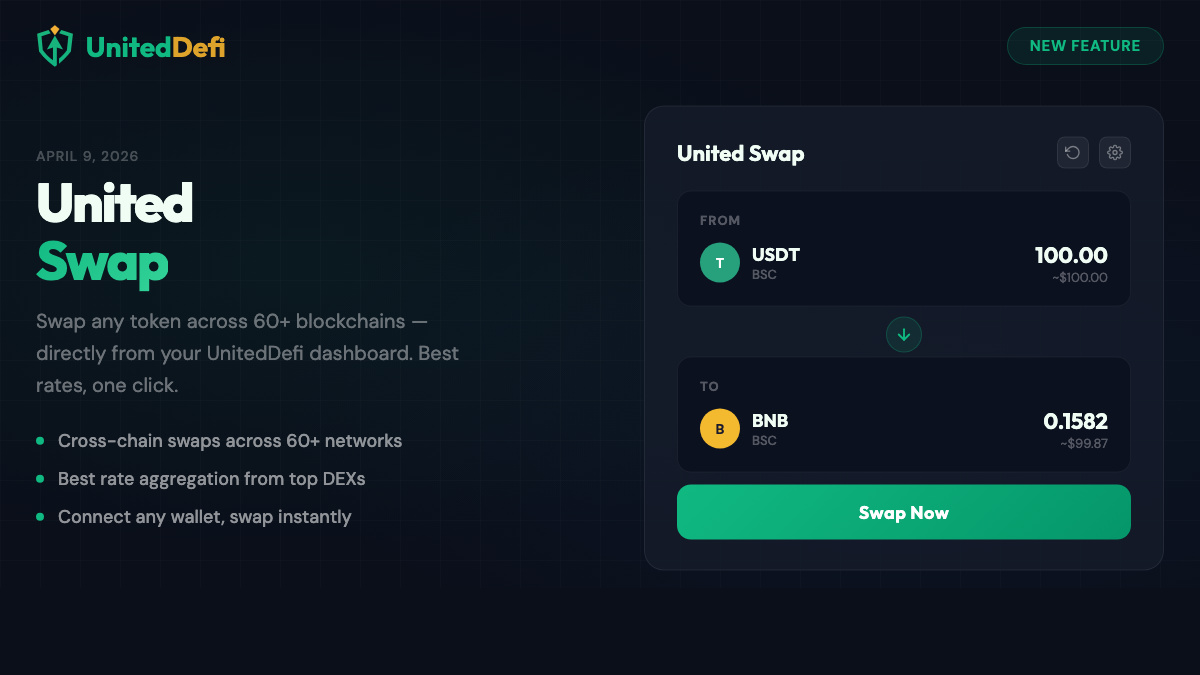Image resolution: width=1200 pixels, height=675 pixels.
Task: Click the BNB token circle icon
Action: click(x=719, y=428)
